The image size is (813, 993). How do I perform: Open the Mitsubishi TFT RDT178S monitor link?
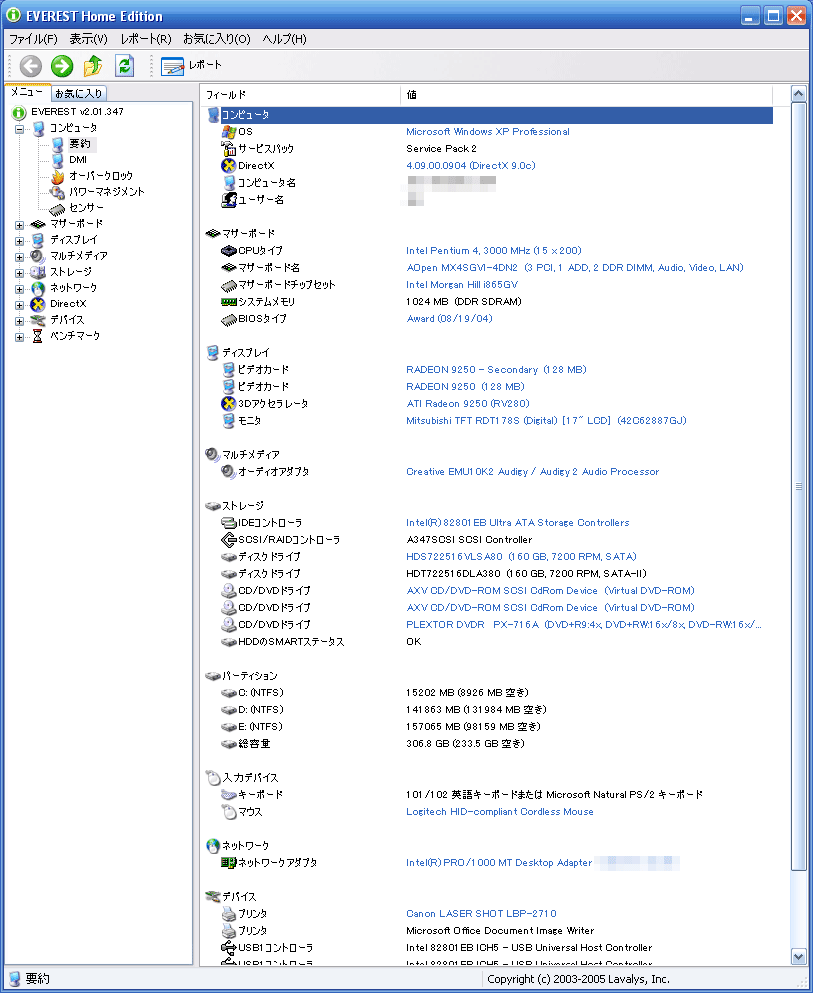point(546,421)
